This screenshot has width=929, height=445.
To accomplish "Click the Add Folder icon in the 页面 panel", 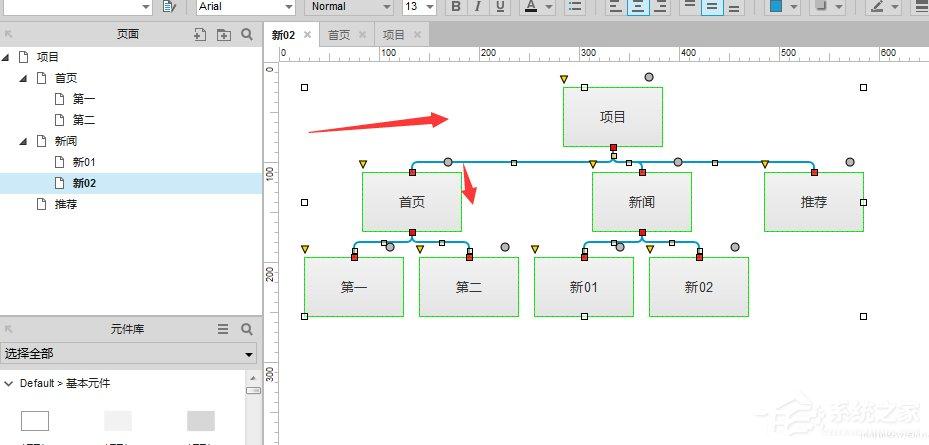I will tap(224, 34).
